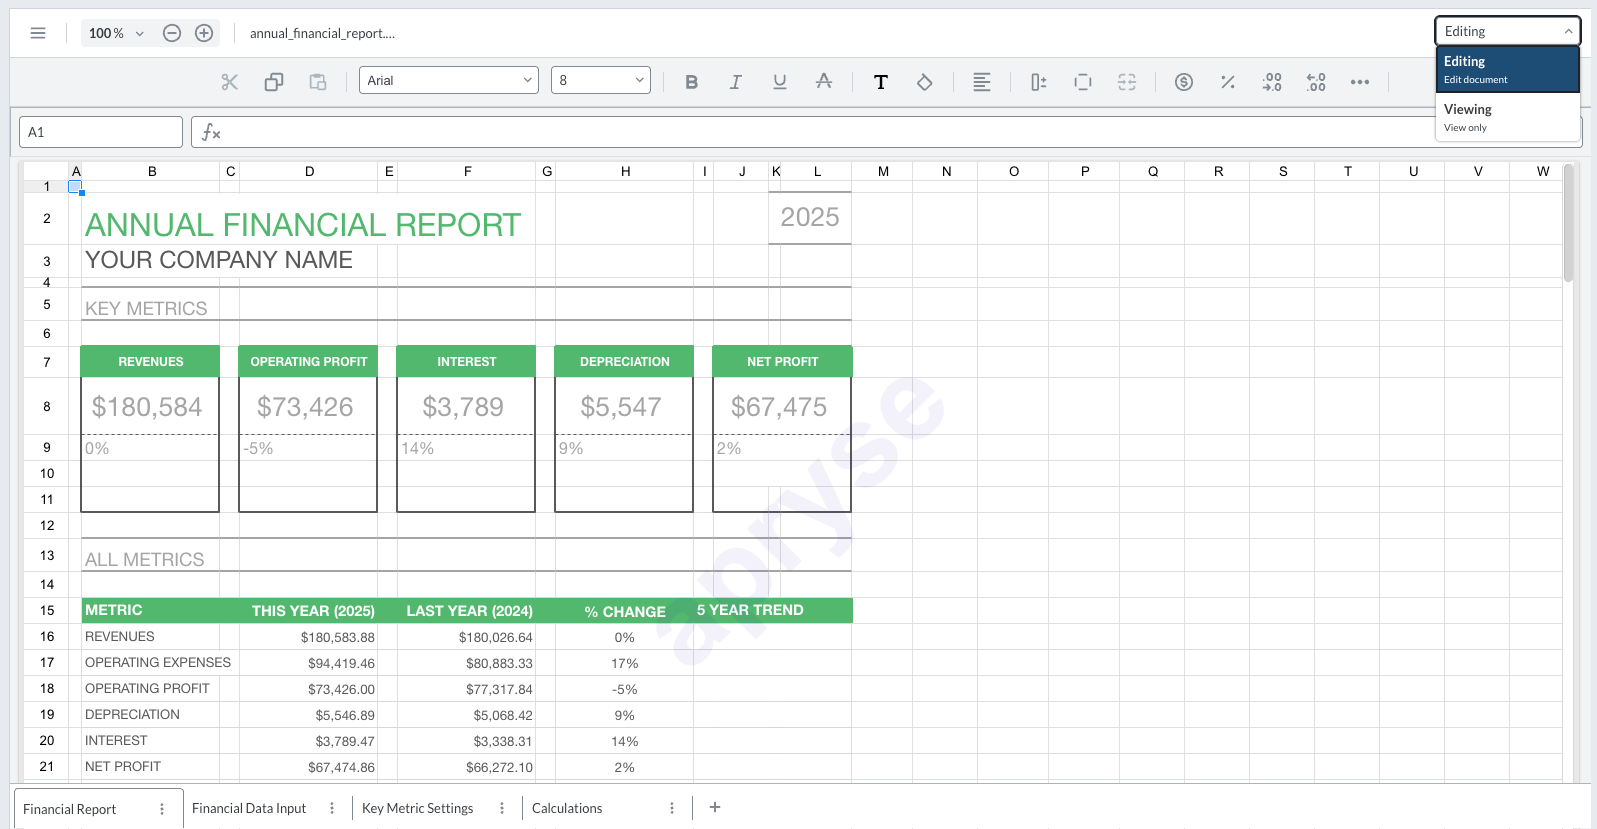The width and height of the screenshot is (1597, 829).
Task: Open the font size 8 dropdown
Action: 601,80
